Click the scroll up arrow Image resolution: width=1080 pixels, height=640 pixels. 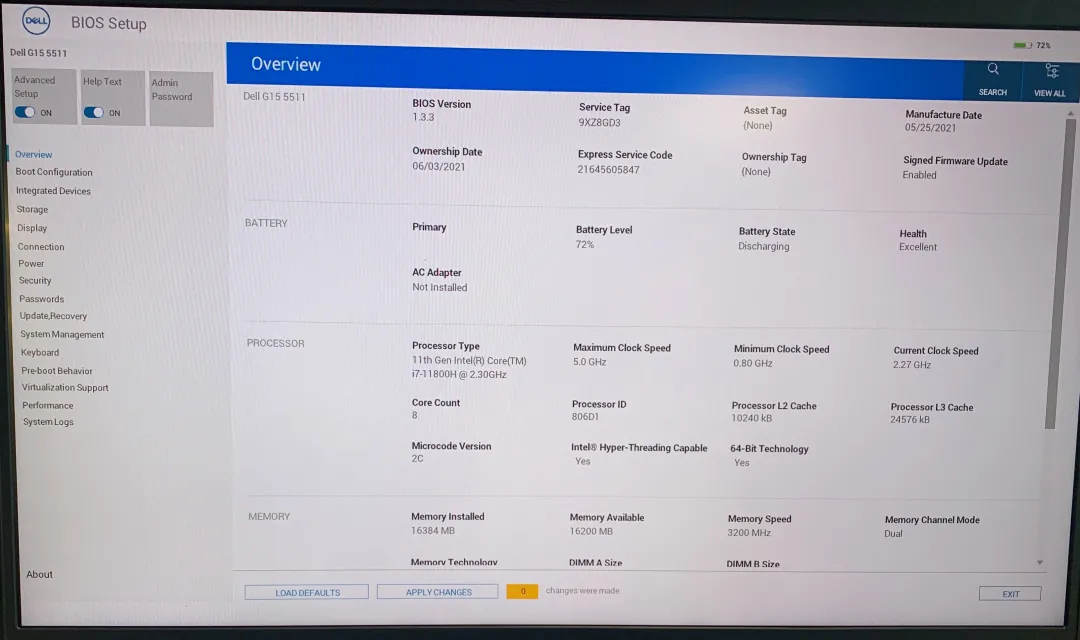point(1070,113)
